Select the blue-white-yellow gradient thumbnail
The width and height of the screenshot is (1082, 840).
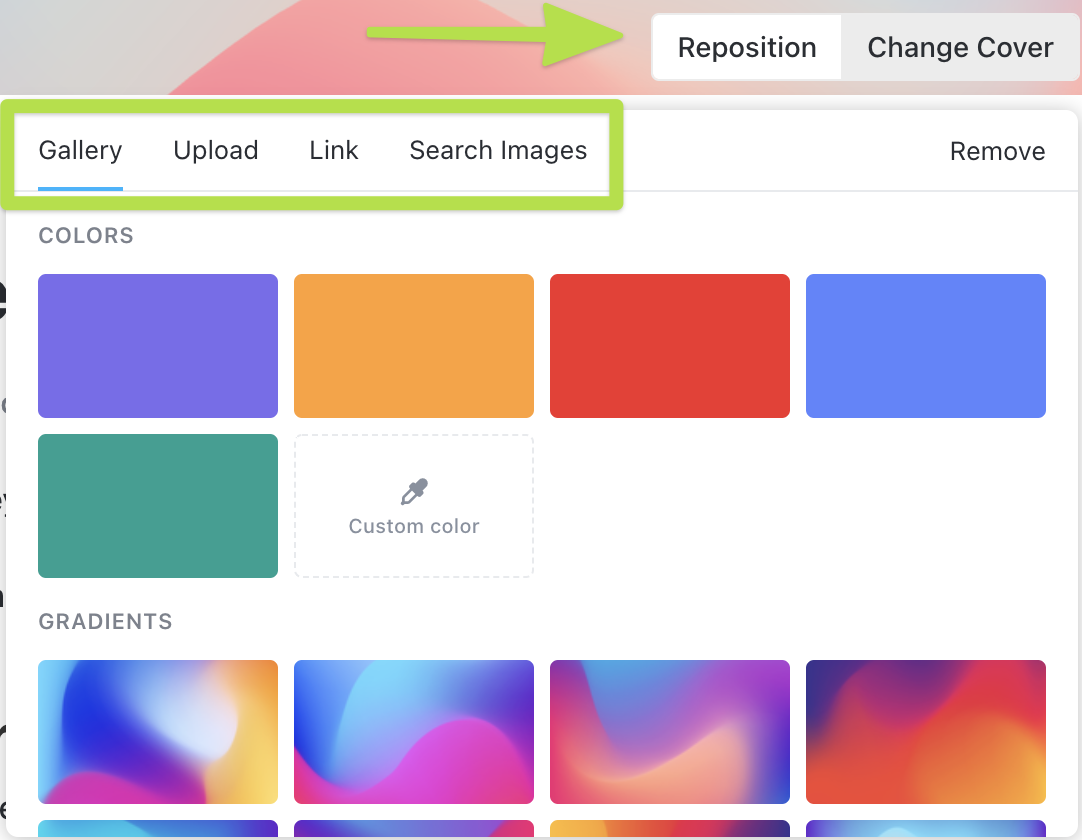(x=158, y=732)
